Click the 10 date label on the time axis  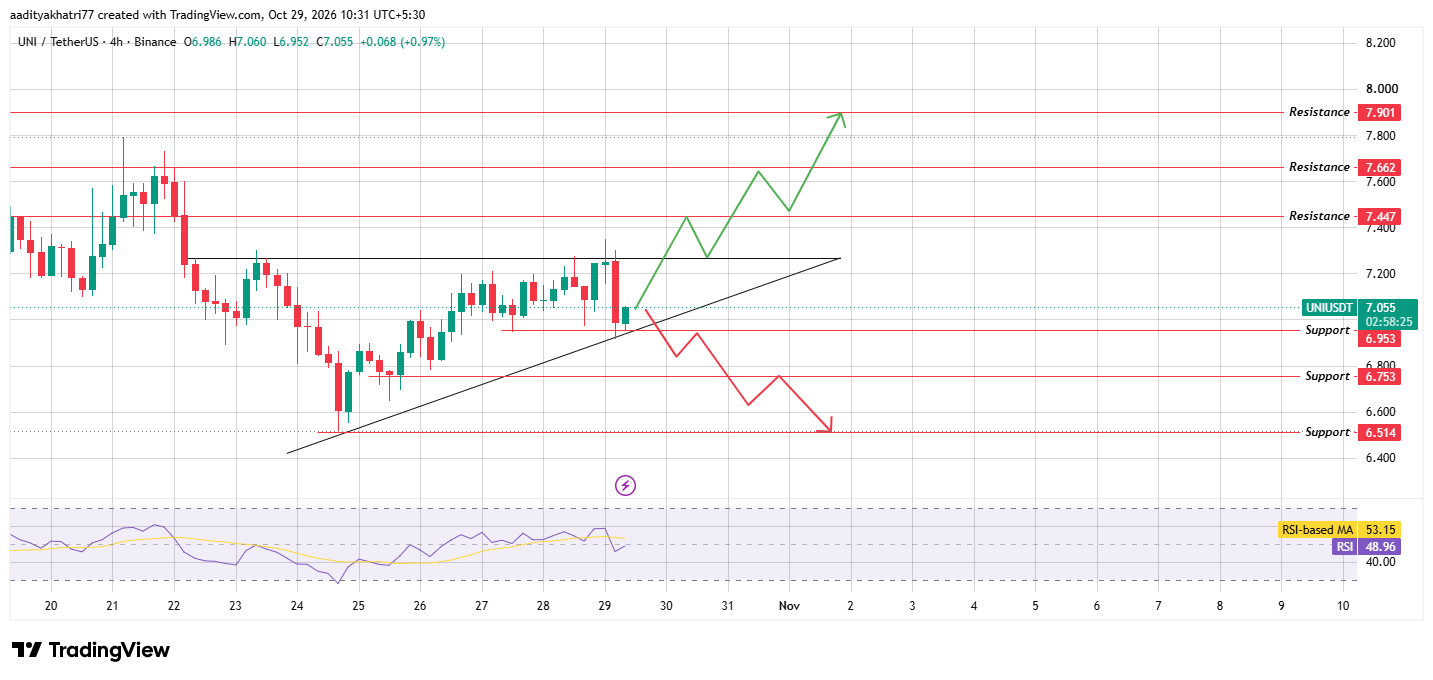pyautogui.click(x=1343, y=605)
